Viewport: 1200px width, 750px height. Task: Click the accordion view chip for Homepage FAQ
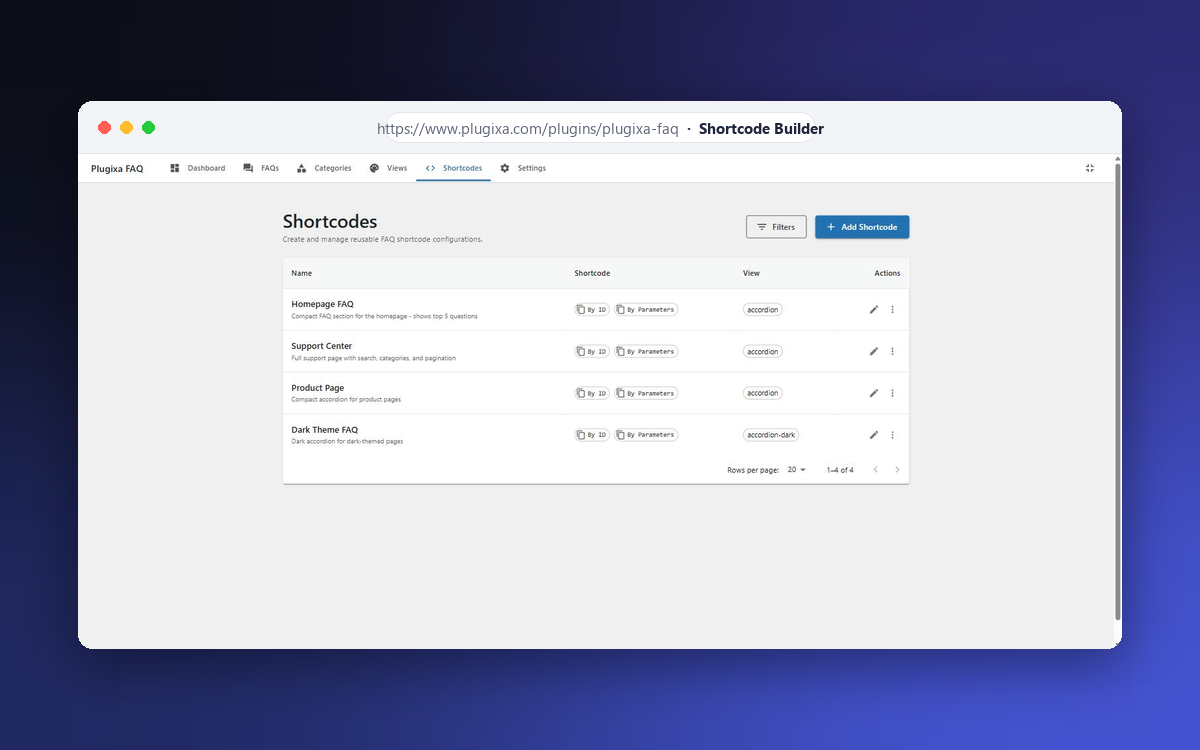pos(763,310)
